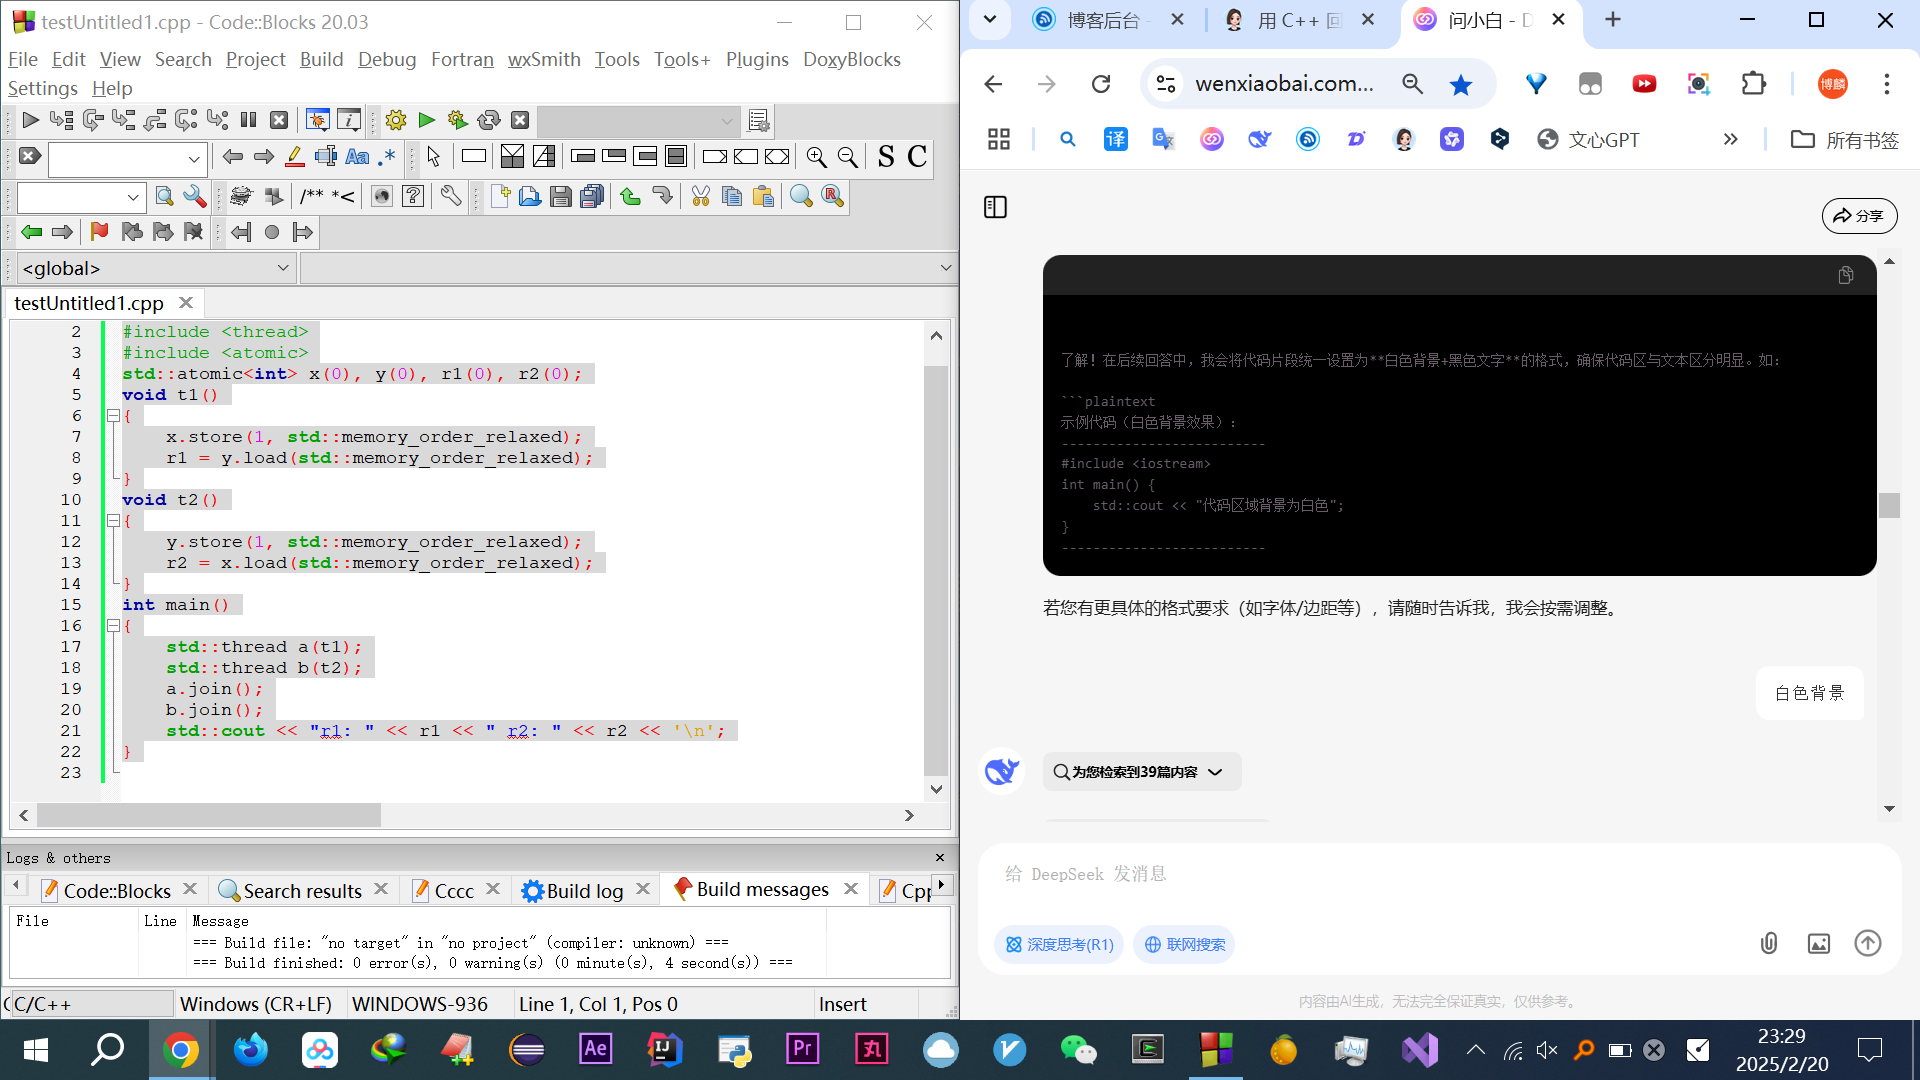Viewport: 1920px width, 1080px height.
Task: Click the large S source icon
Action: (x=886, y=156)
